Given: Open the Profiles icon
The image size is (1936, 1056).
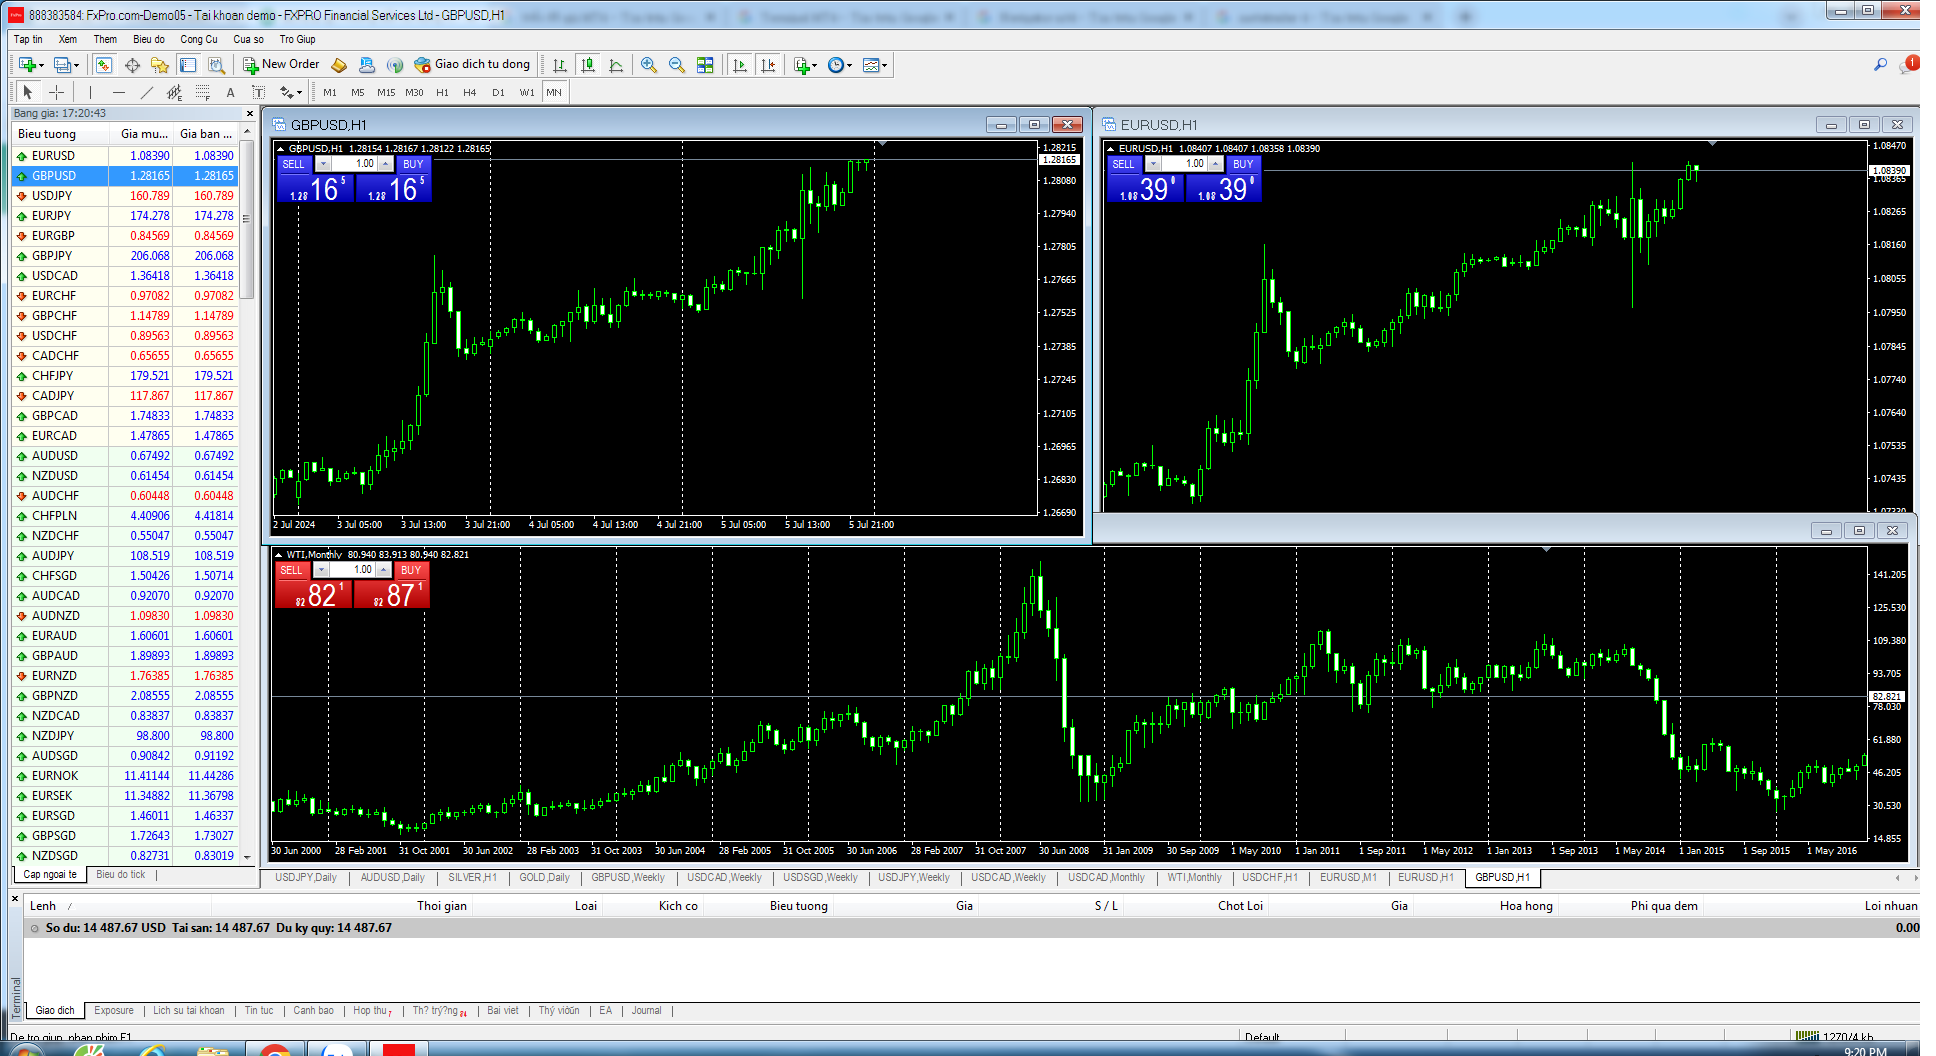Looking at the screenshot, I should pos(62,65).
